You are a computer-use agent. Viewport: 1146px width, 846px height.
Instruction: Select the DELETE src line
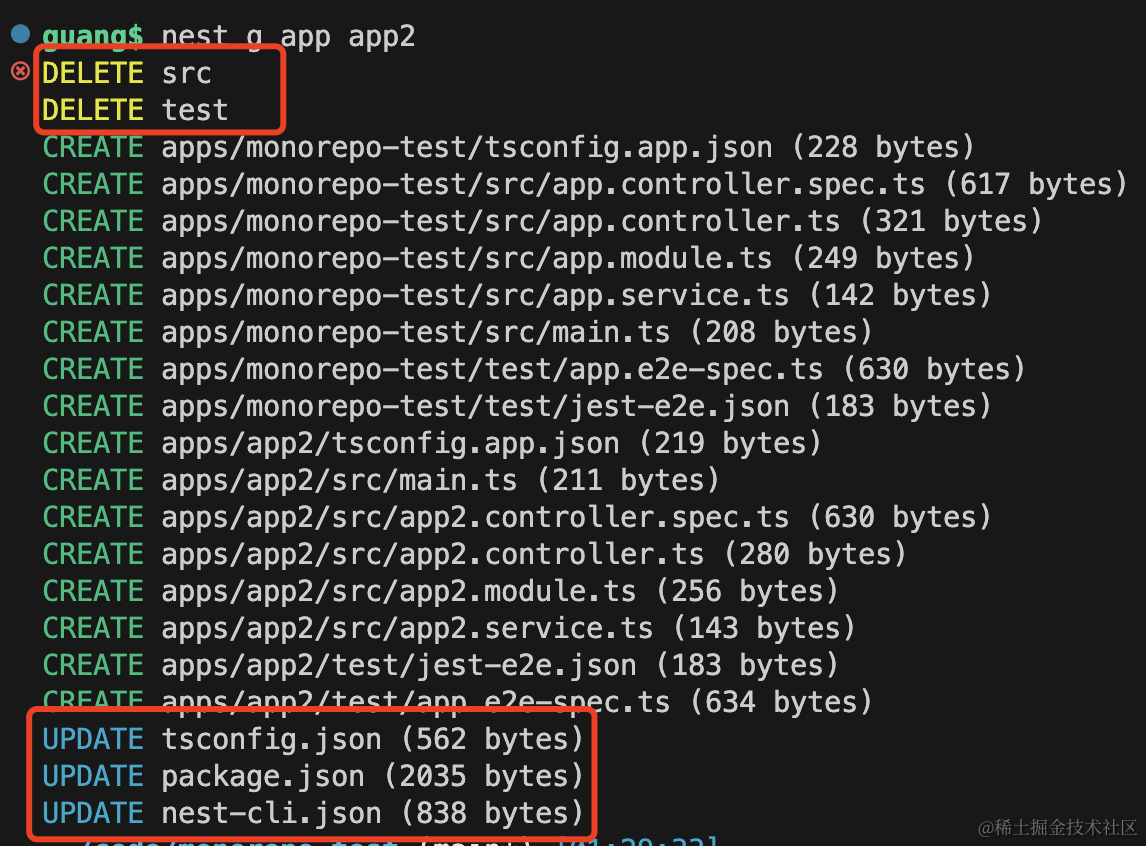point(126,73)
